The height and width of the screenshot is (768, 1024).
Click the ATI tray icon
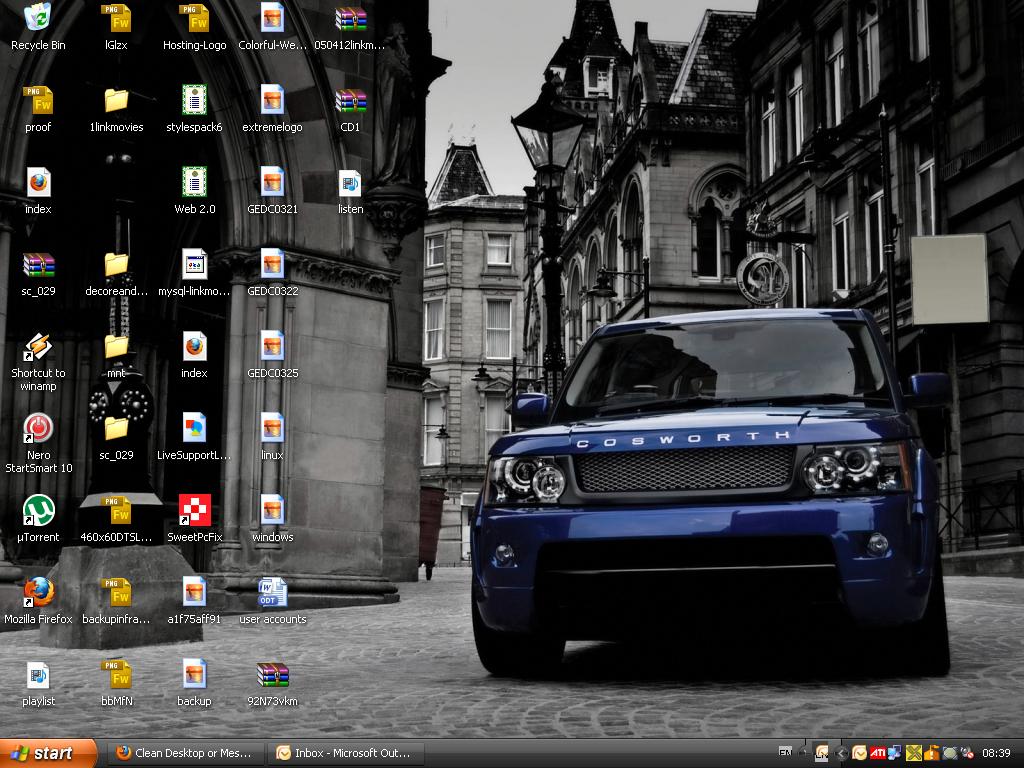(877, 753)
